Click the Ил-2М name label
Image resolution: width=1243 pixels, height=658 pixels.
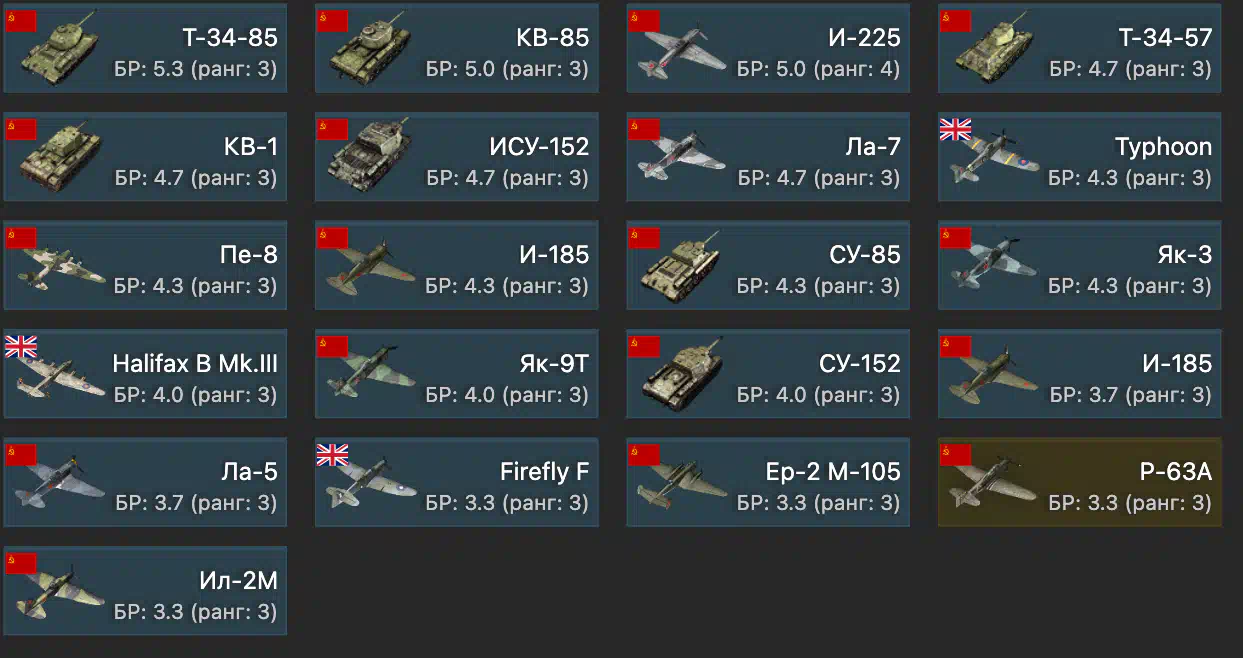pyautogui.click(x=238, y=580)
